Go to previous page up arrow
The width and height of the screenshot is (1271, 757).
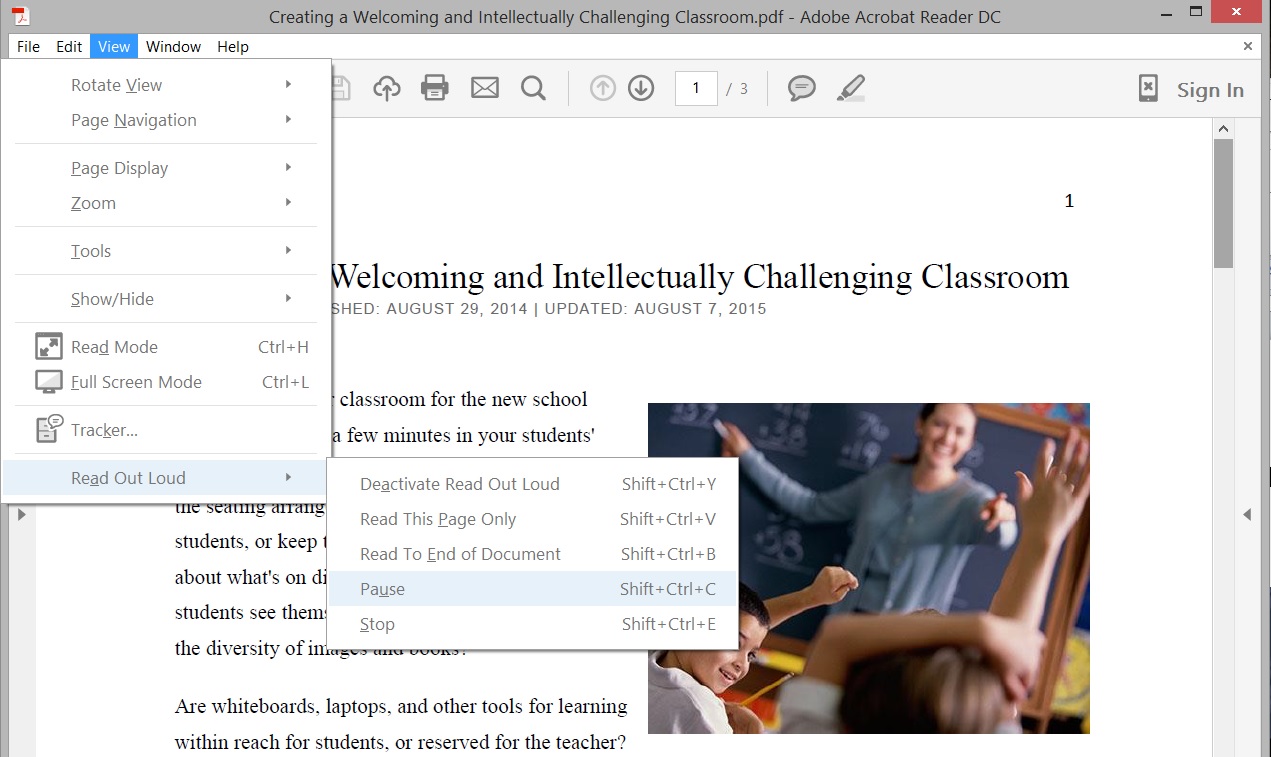tap(602, 88)
